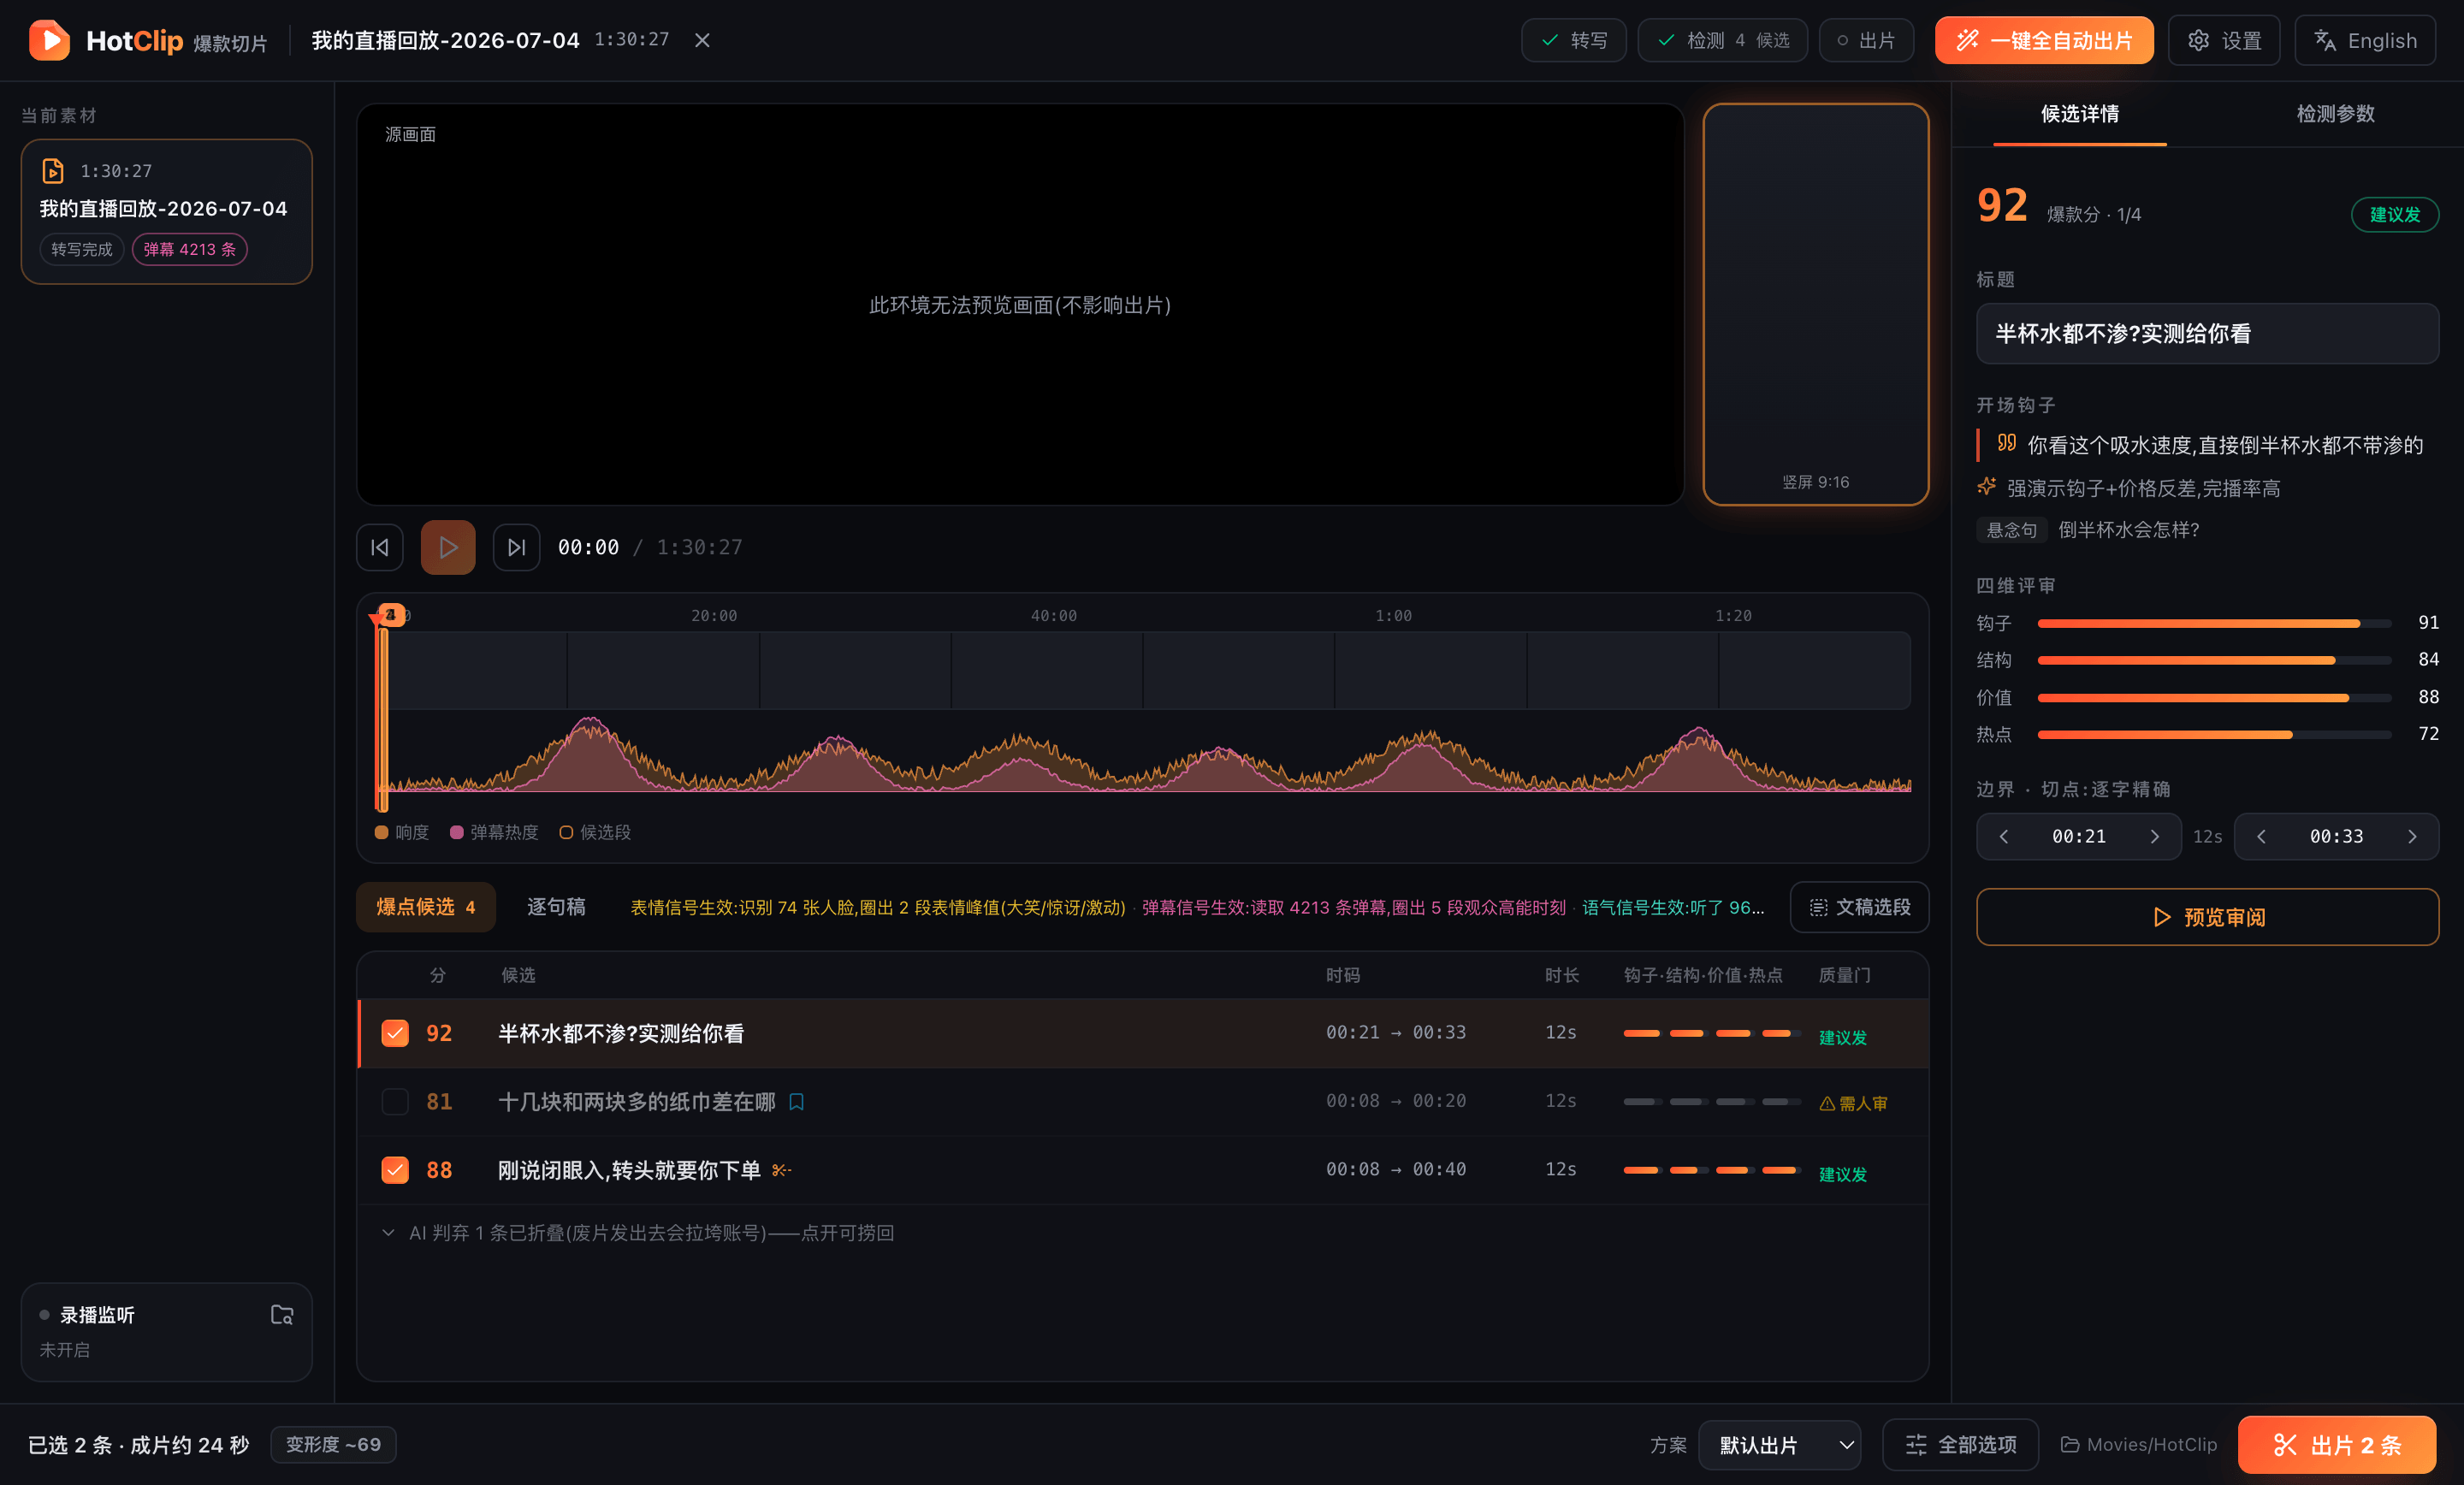Click the magic wand 一键全自动出片 button
The width and height of the screenshot is (2464, 1485).
point(2043,40)
